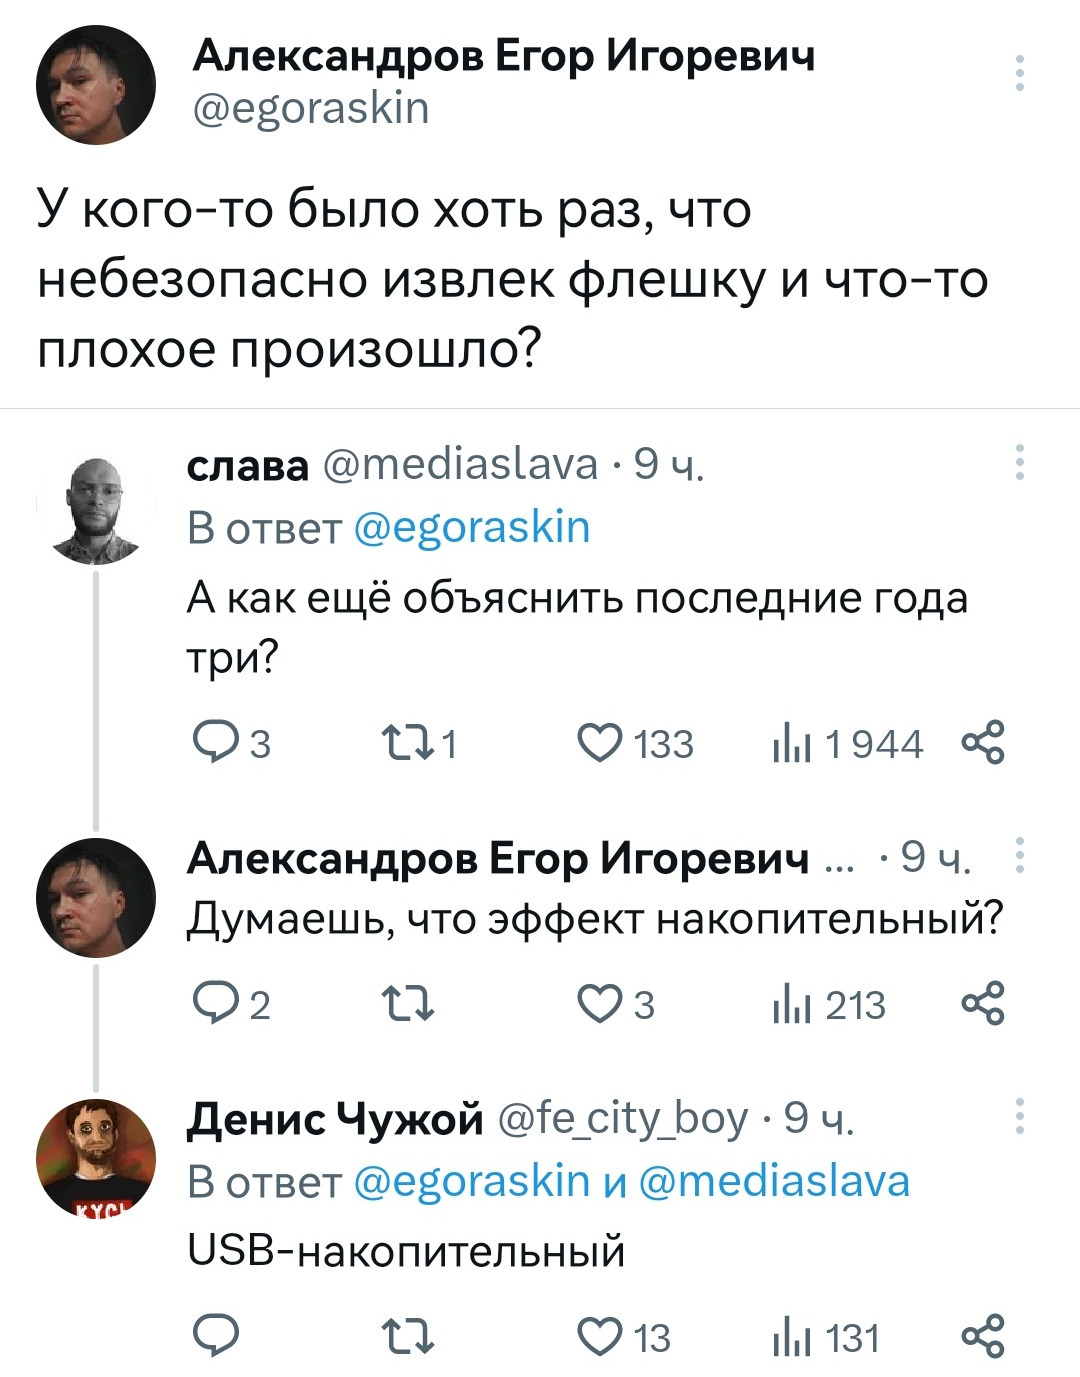This screenshot has width=1080, height=1377.
Task: Reply to "Думаешь, что эффект накопительный?" tweet
Action: pos(214,1004)
